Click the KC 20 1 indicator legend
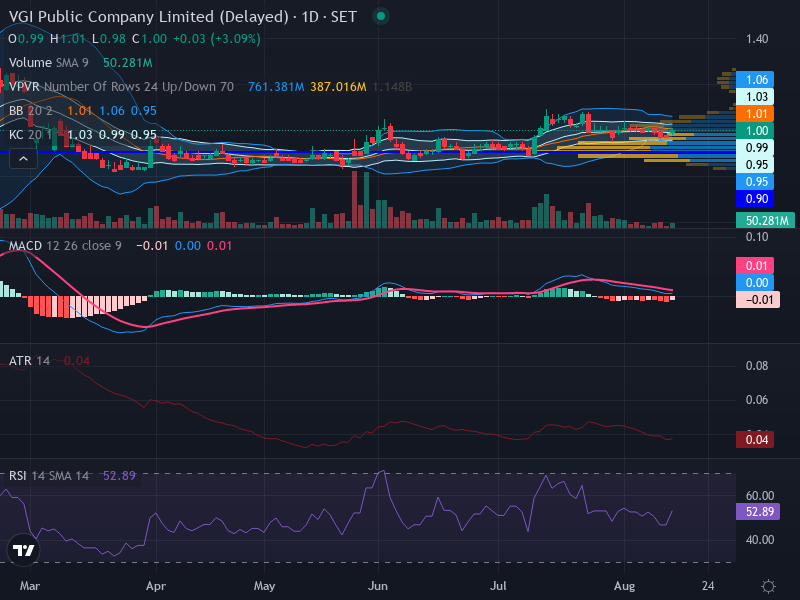The height and width of the screenshot is (600, 800). pyautogui.click(x=31, y=135)
